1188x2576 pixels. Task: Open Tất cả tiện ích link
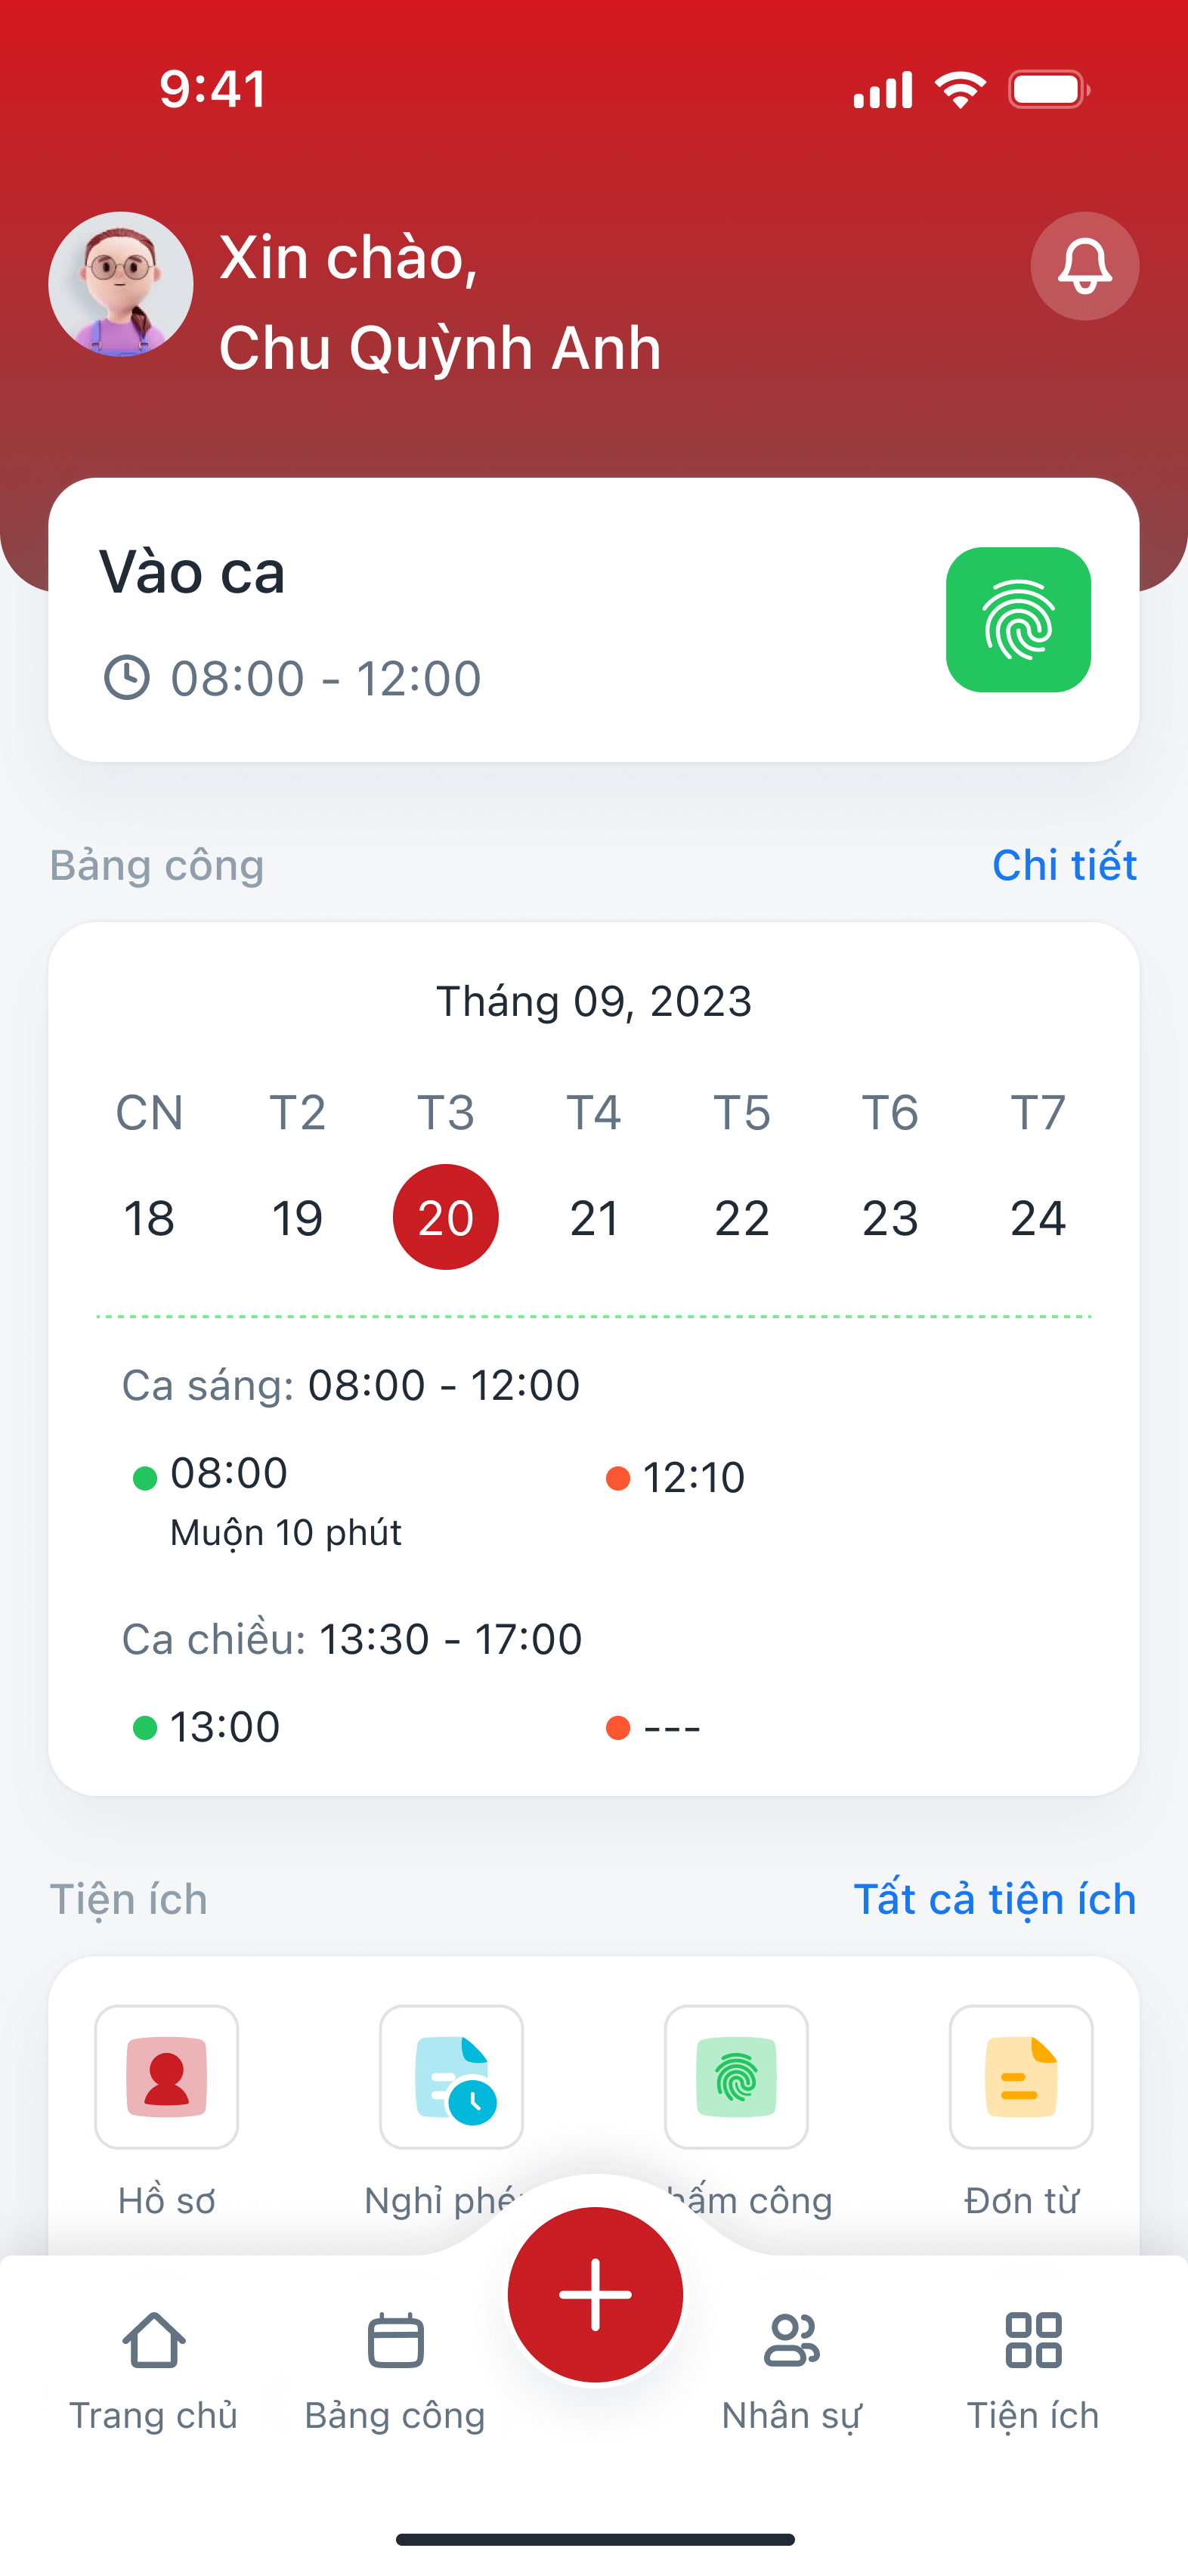click(x=994, y=1899)
